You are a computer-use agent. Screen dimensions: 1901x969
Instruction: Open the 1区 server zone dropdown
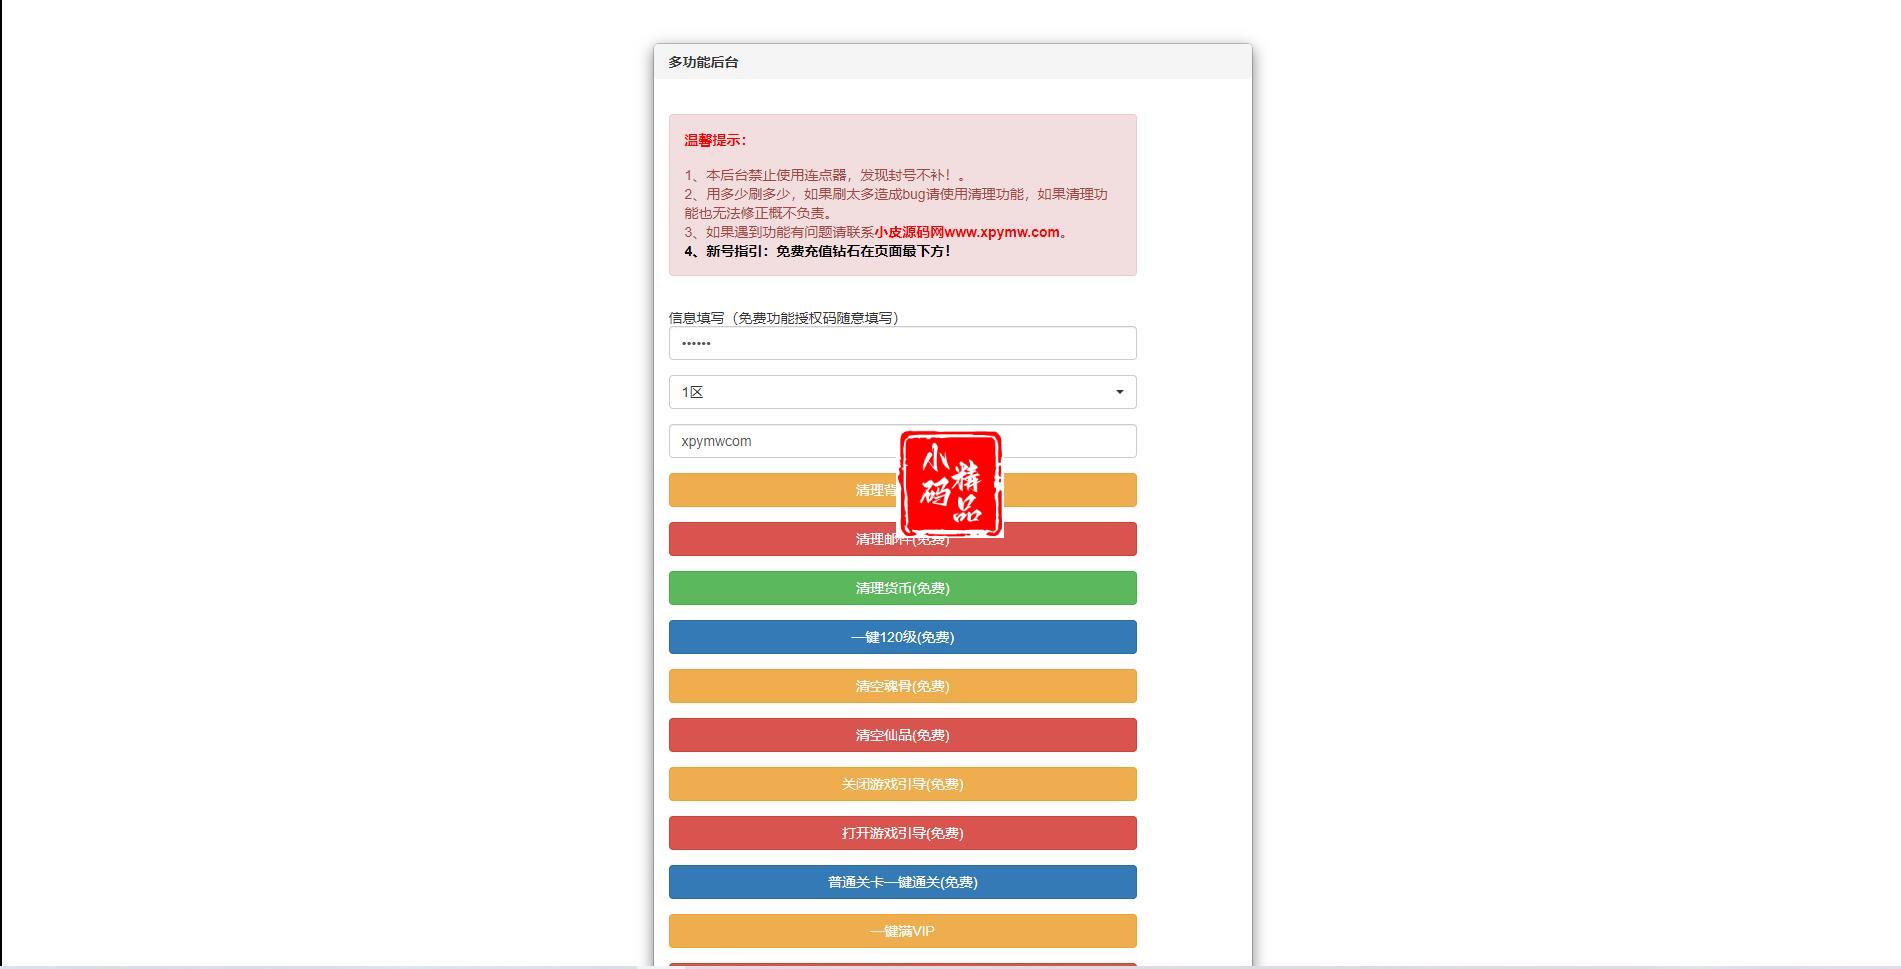point(902,392)
